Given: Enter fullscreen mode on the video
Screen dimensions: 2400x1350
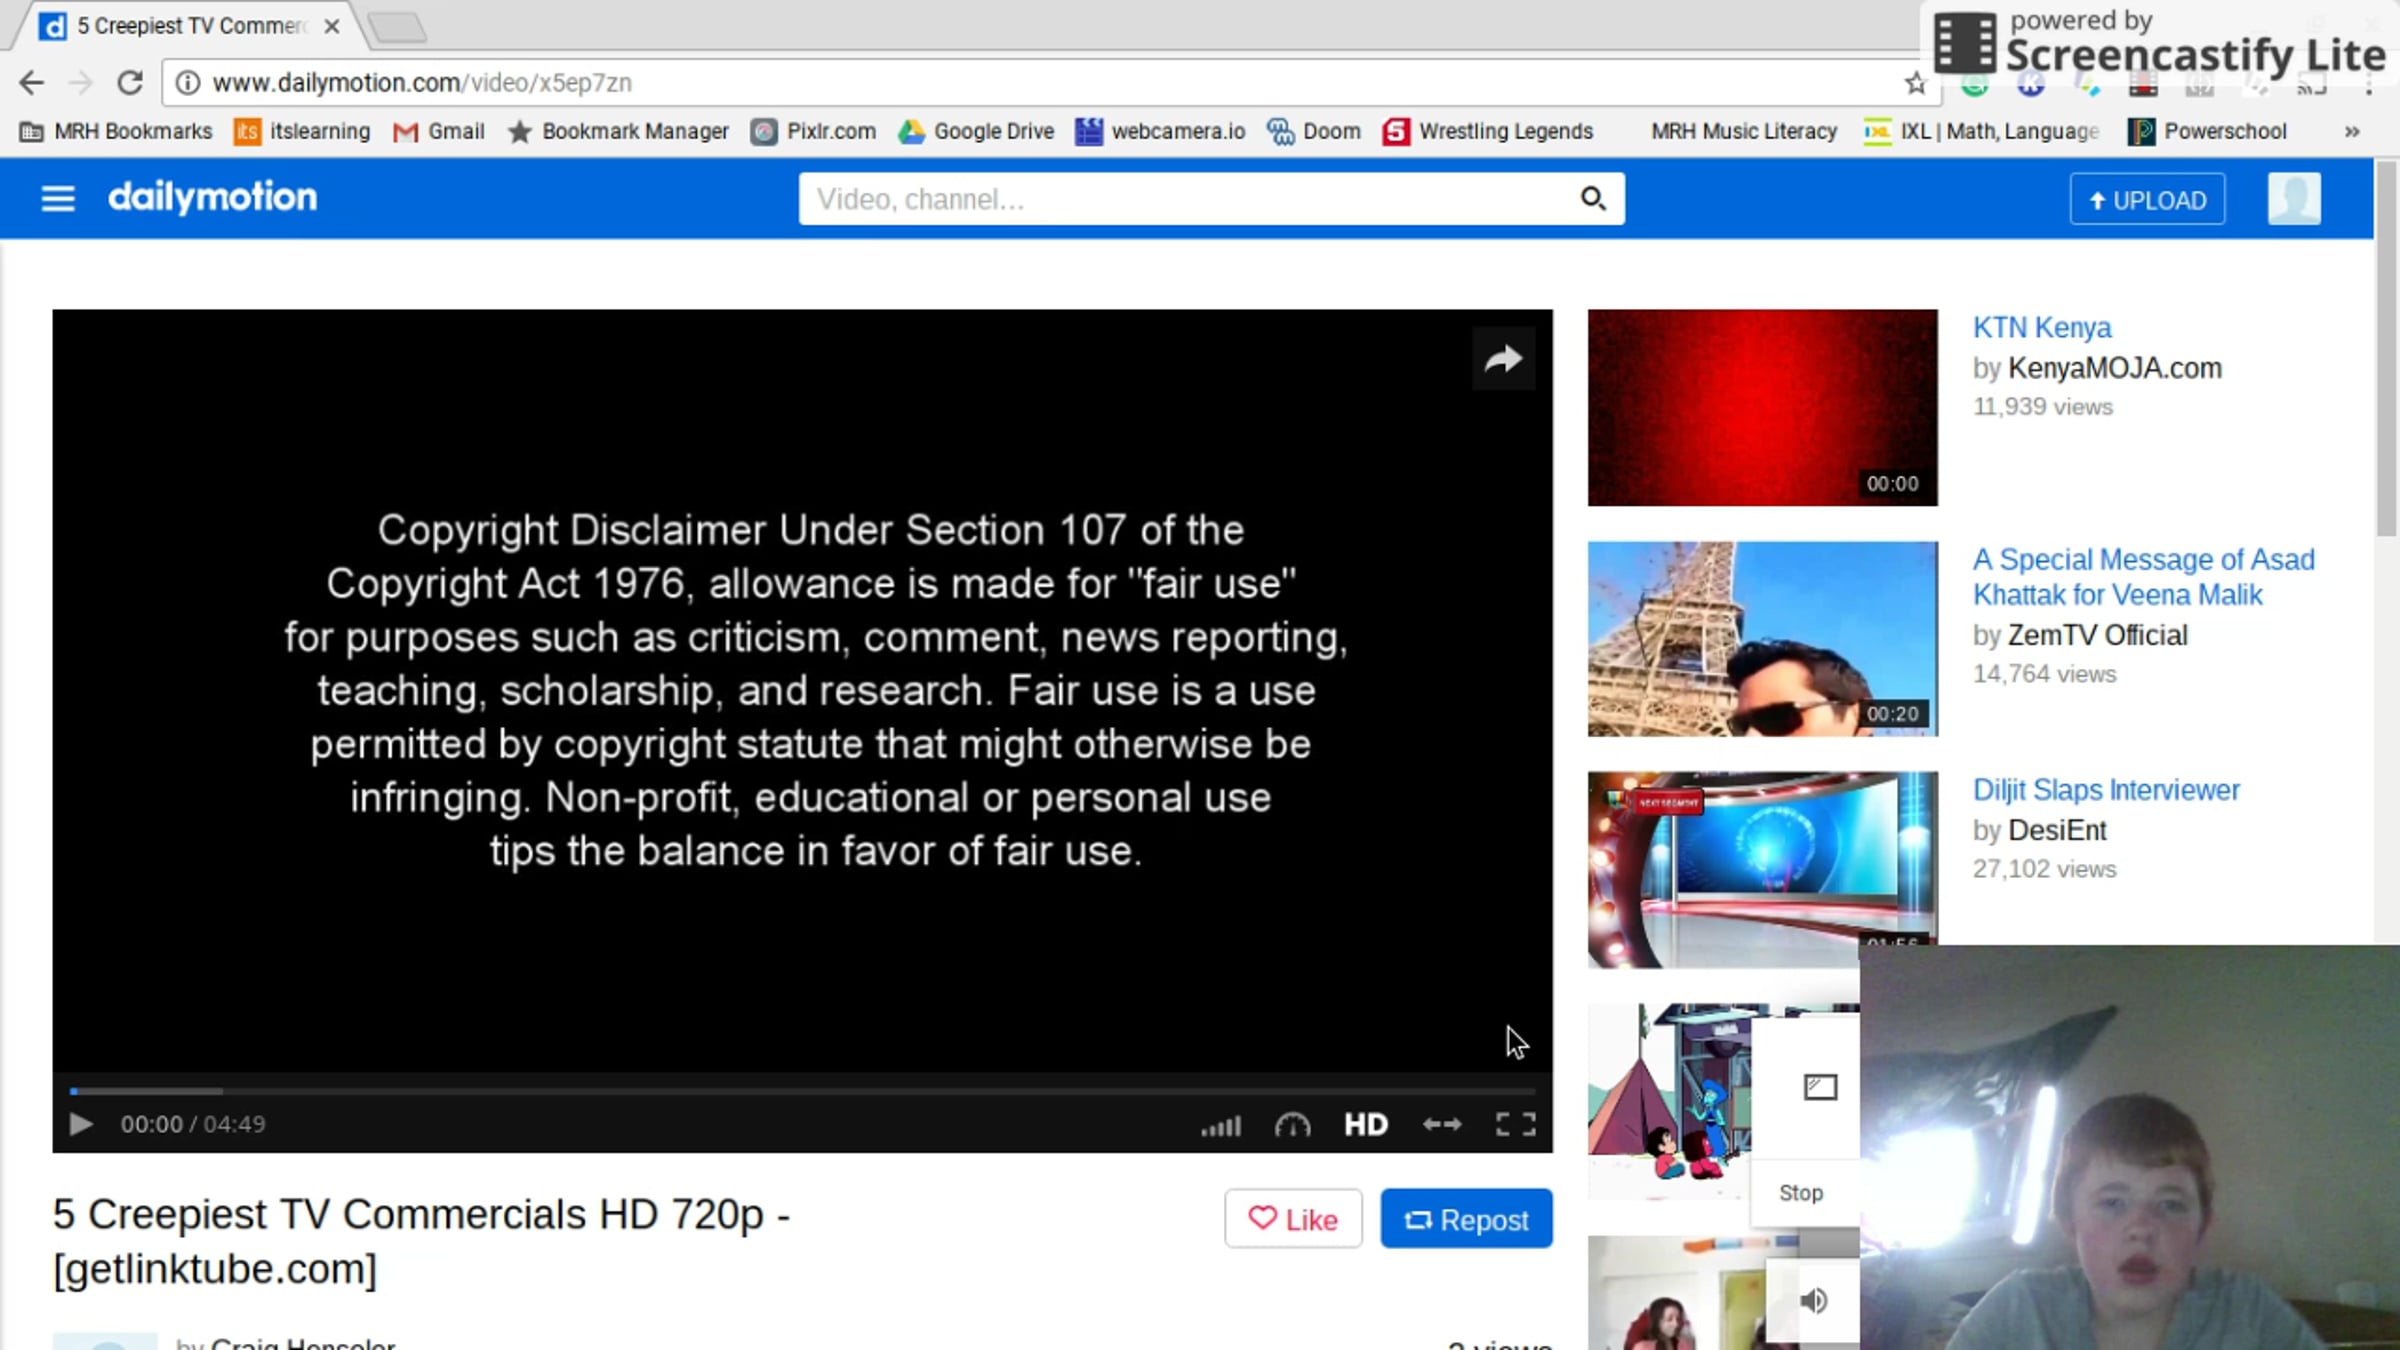Looking at the screenshot, I should [x=1515, y=1125].
